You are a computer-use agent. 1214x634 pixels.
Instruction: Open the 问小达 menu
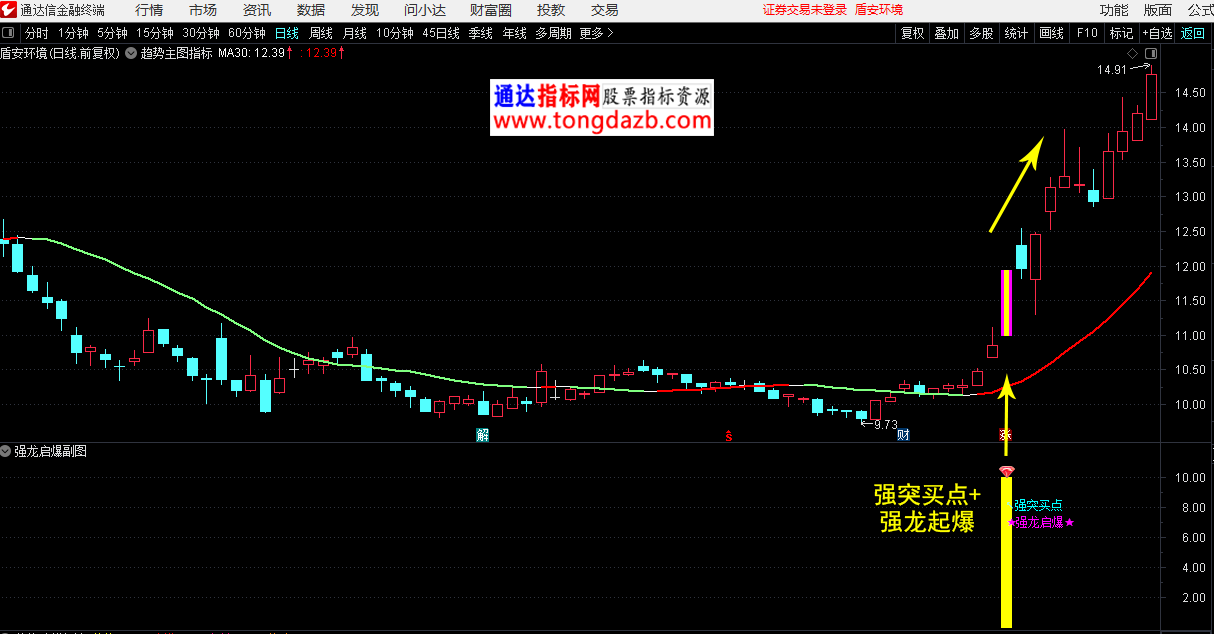pos(426,10)
